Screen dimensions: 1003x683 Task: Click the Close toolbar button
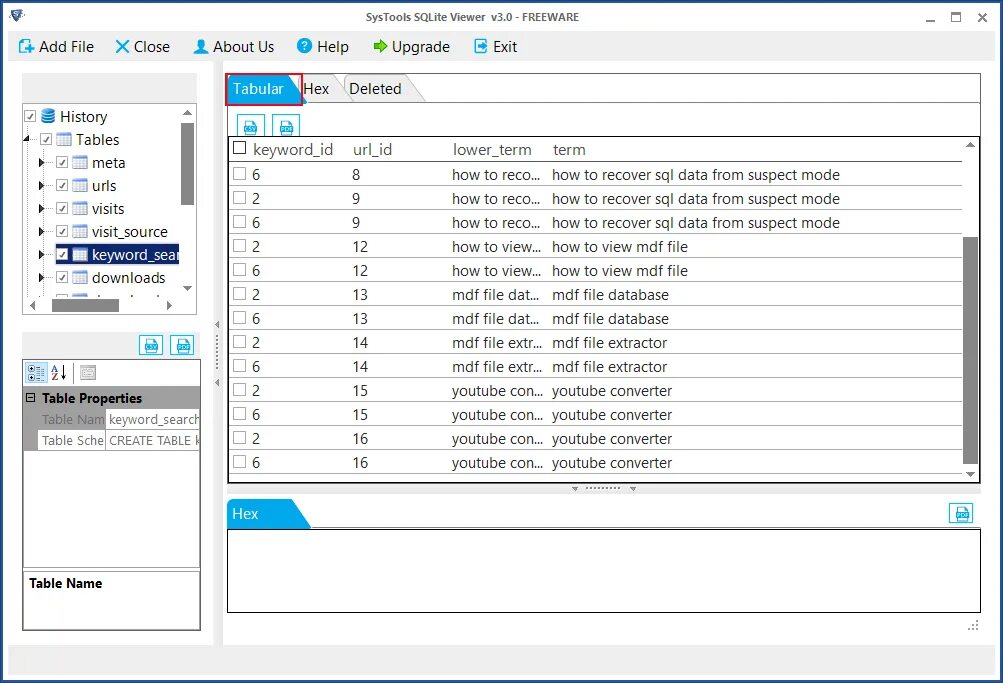point(142,47)
